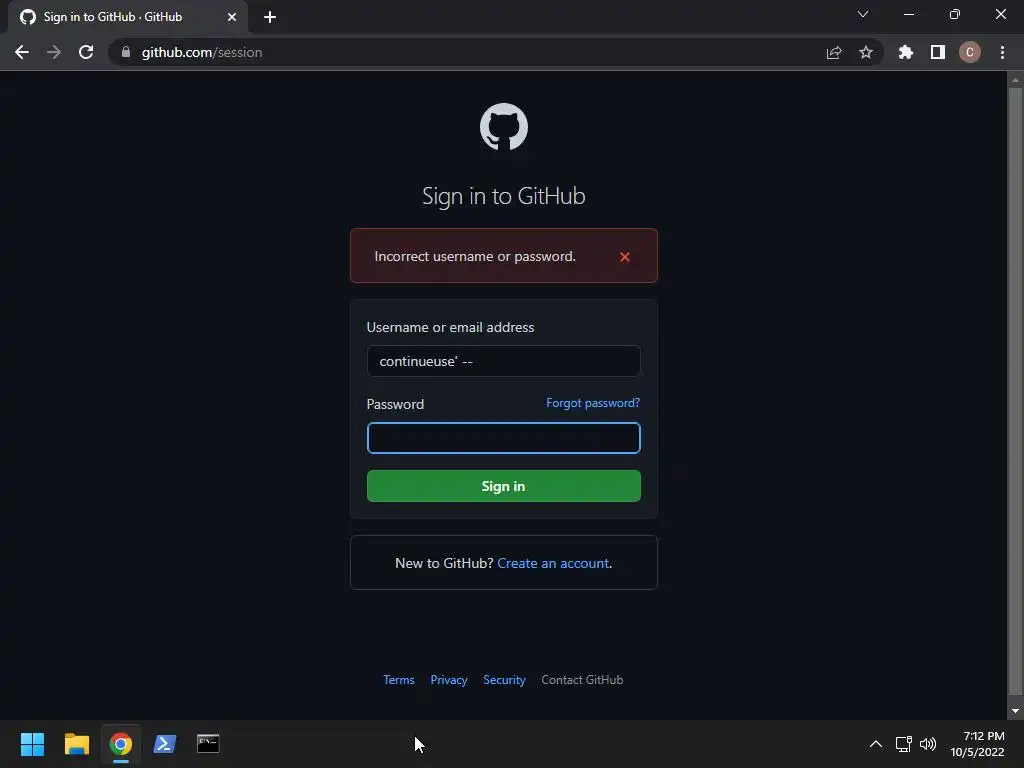1024x768 pixels.
Task: Bookmark this tab with star icon
Action: (x=866, y=52)
